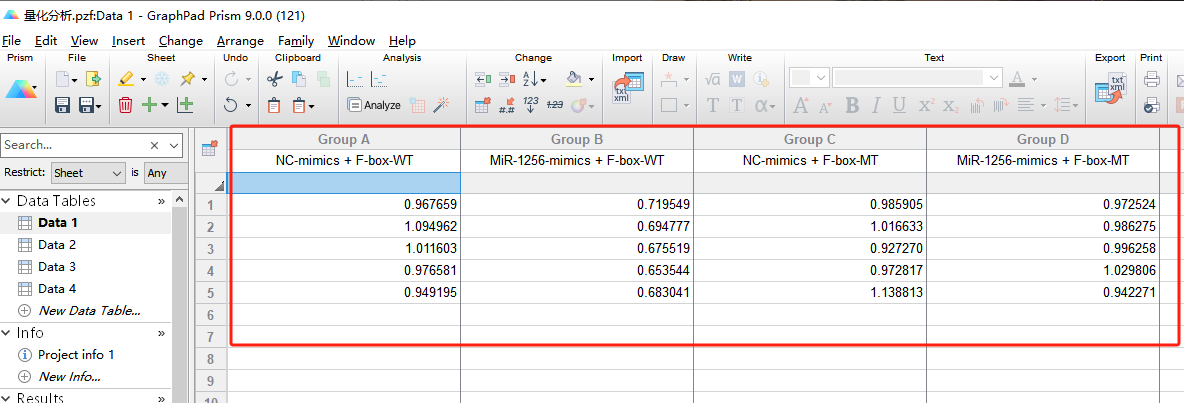
Task: Click the Analyze button
Action: click(374, 105)
